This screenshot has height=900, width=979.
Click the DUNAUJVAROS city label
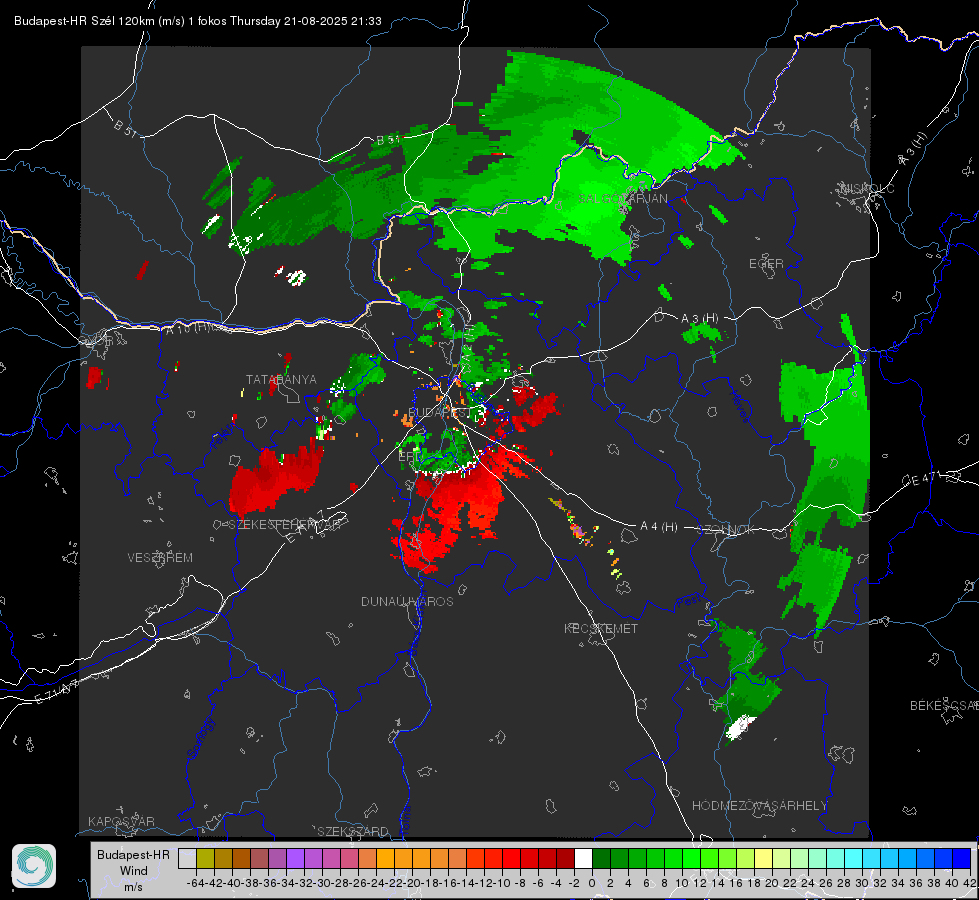[x=407, y=601]
